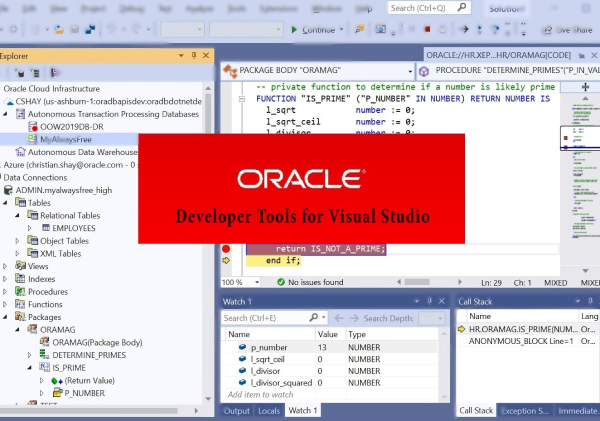Image resolution: width=600 pixels, height=421 pixels.
Task: Collapse Autonomous Transaction Processing Databases node
Action: click(5, 114)
